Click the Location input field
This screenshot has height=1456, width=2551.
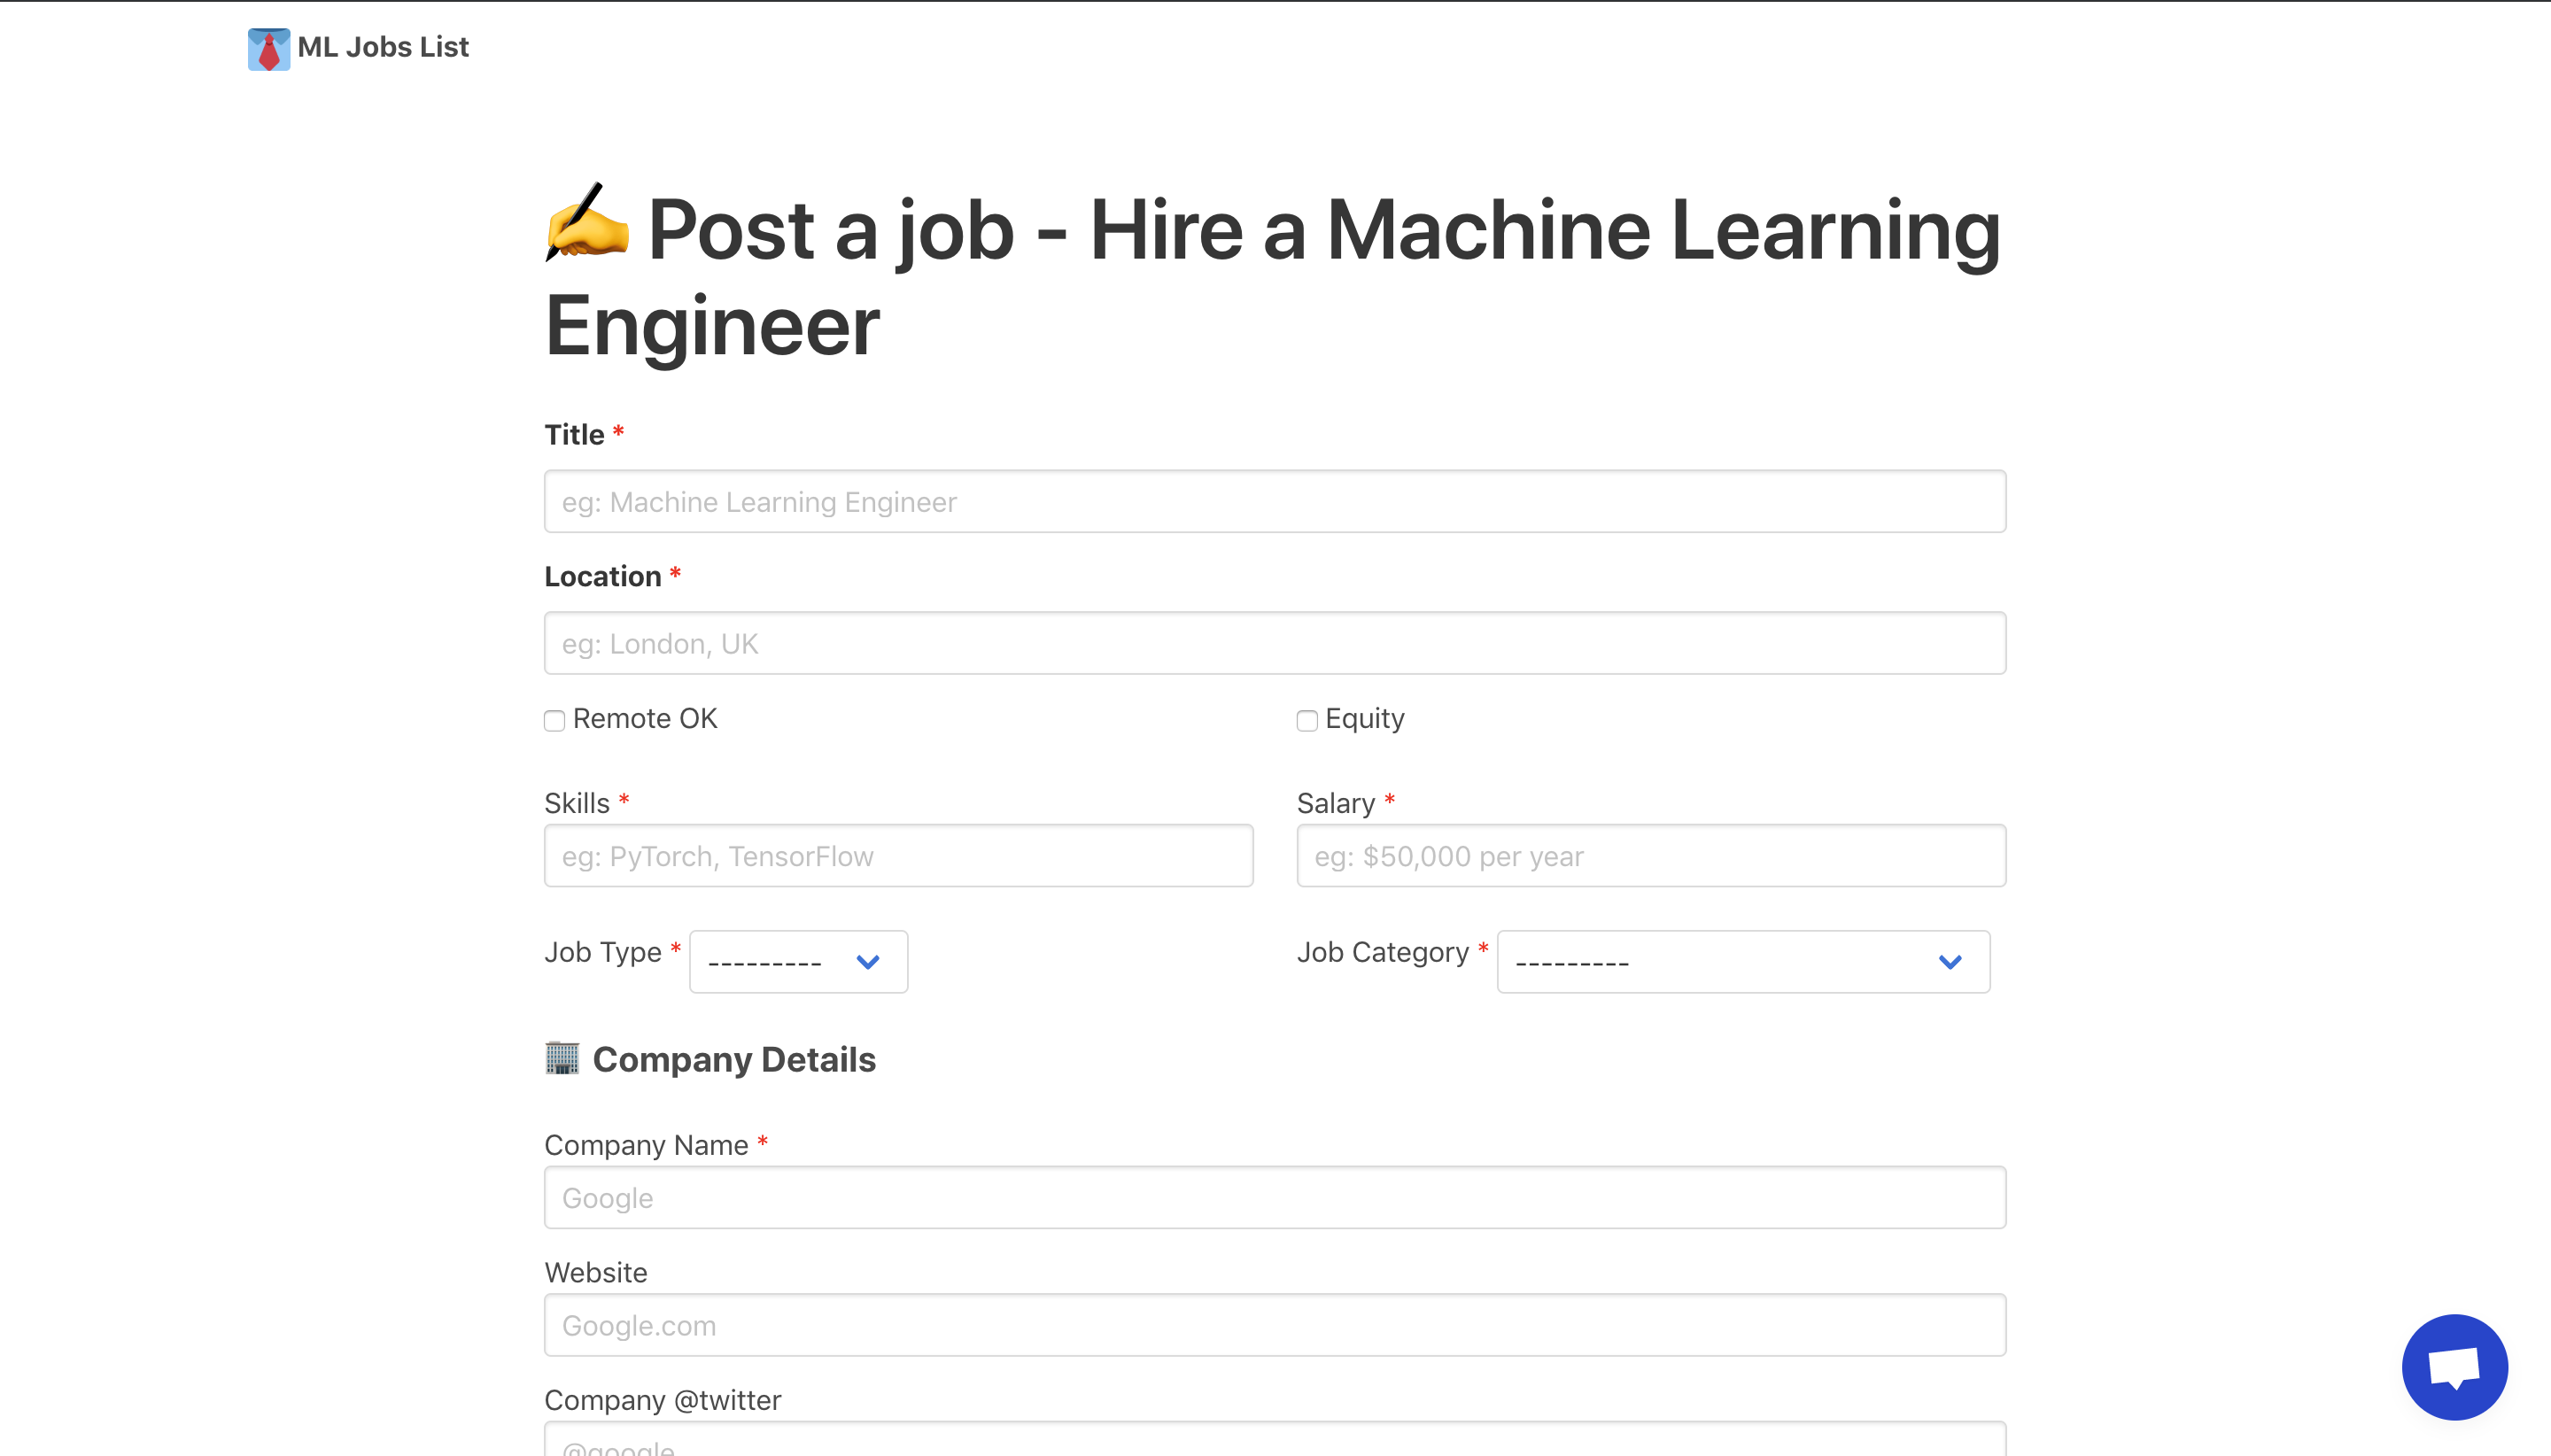pos(1273,643)
